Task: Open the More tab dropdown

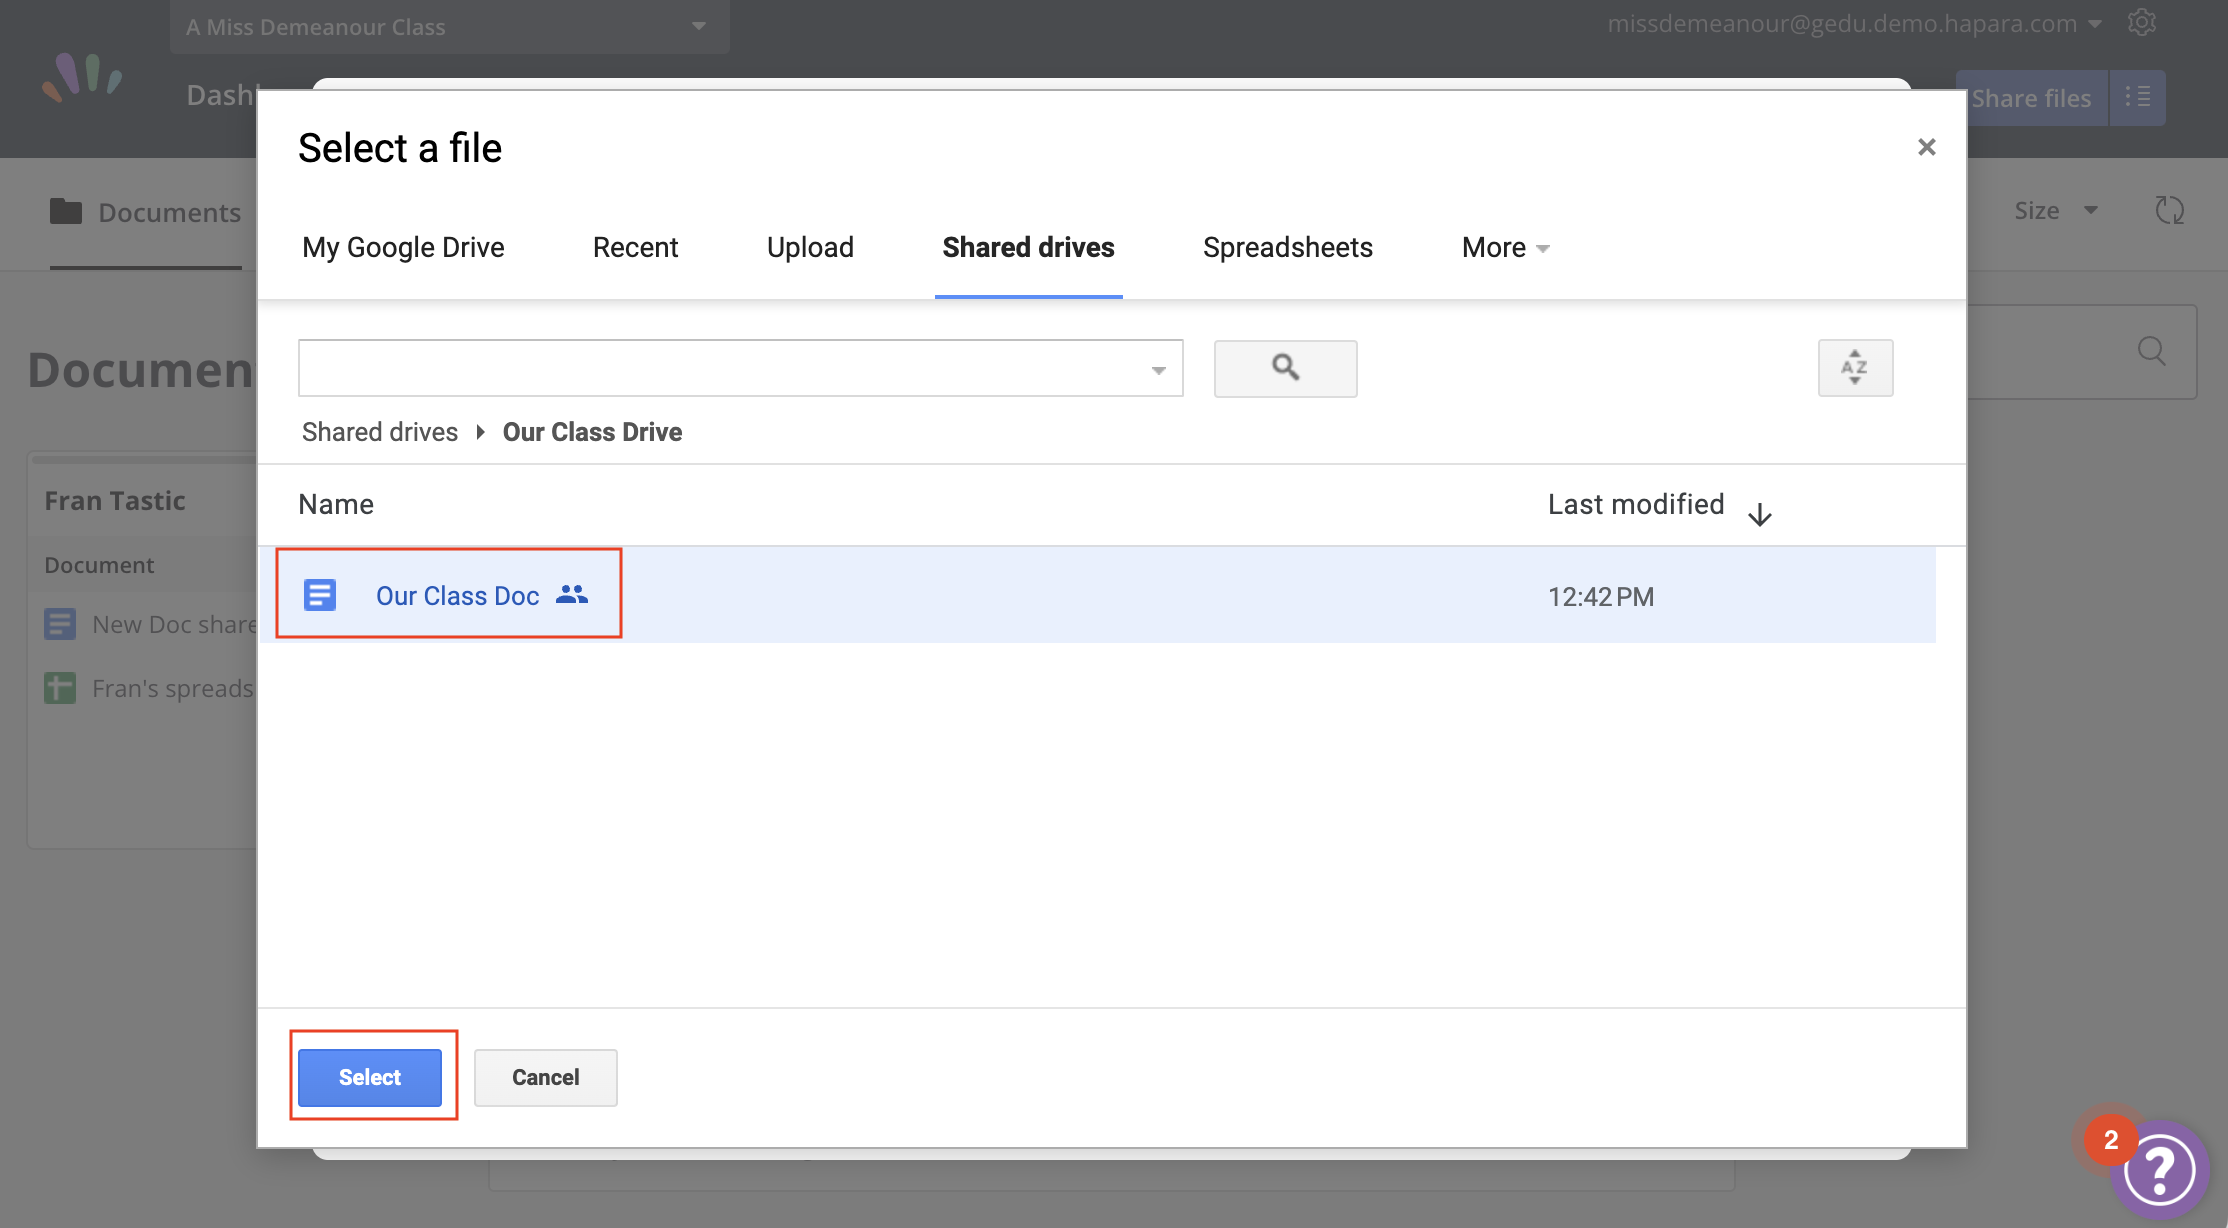Action: (x=1505, y=248)
